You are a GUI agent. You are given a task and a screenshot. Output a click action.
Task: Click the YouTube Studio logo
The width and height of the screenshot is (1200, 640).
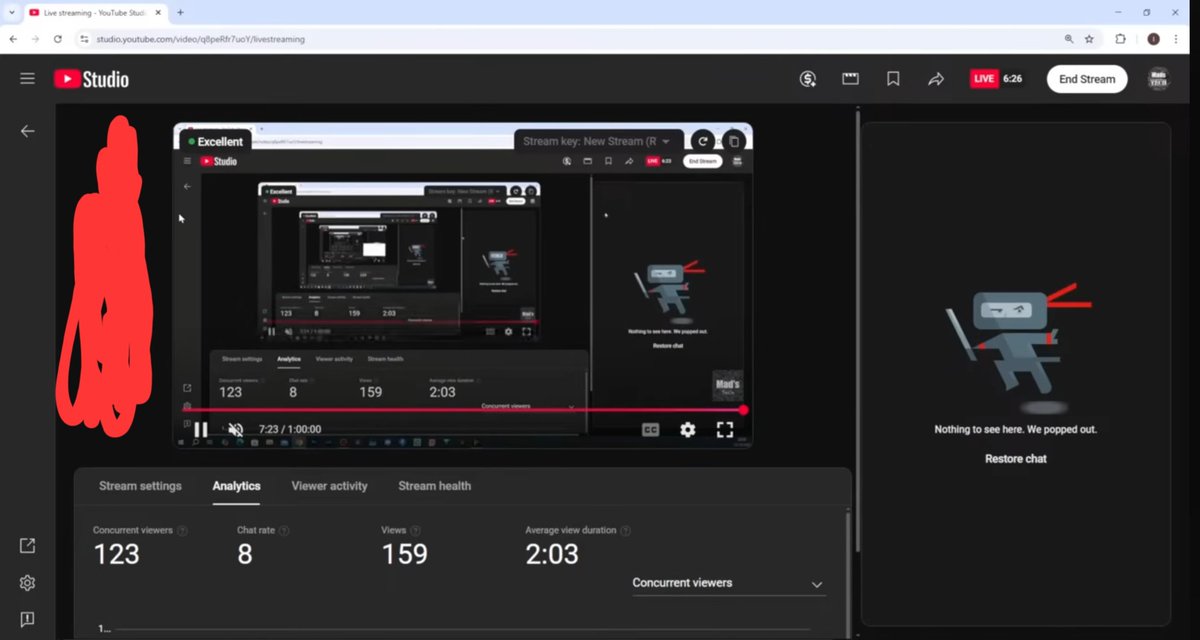click(91, 79)
